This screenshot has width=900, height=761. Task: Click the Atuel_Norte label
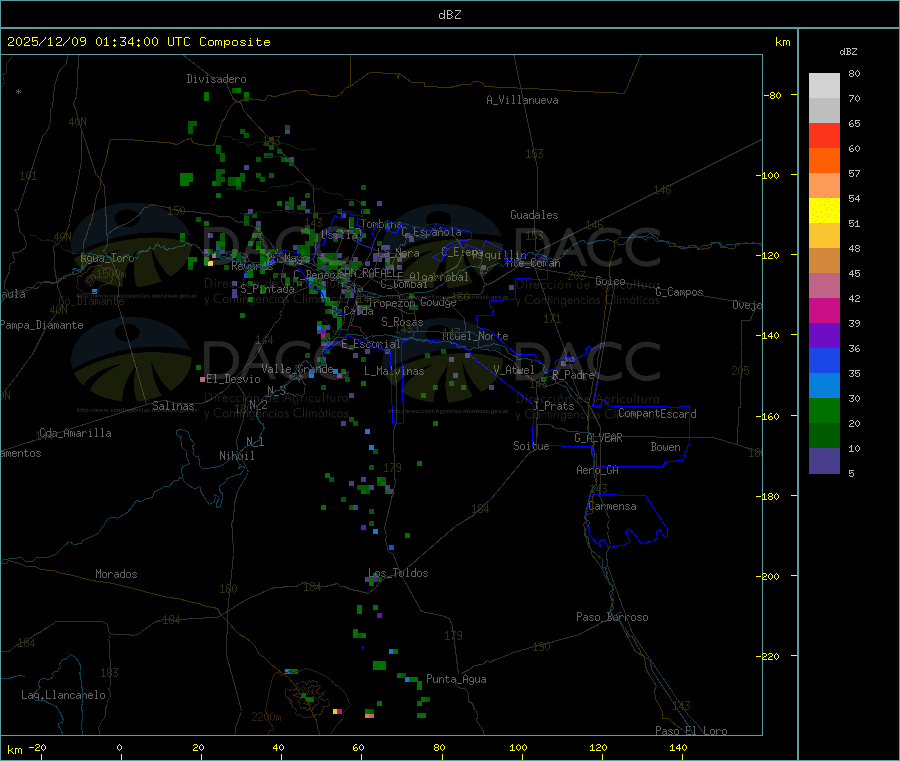tap(475, 336)
